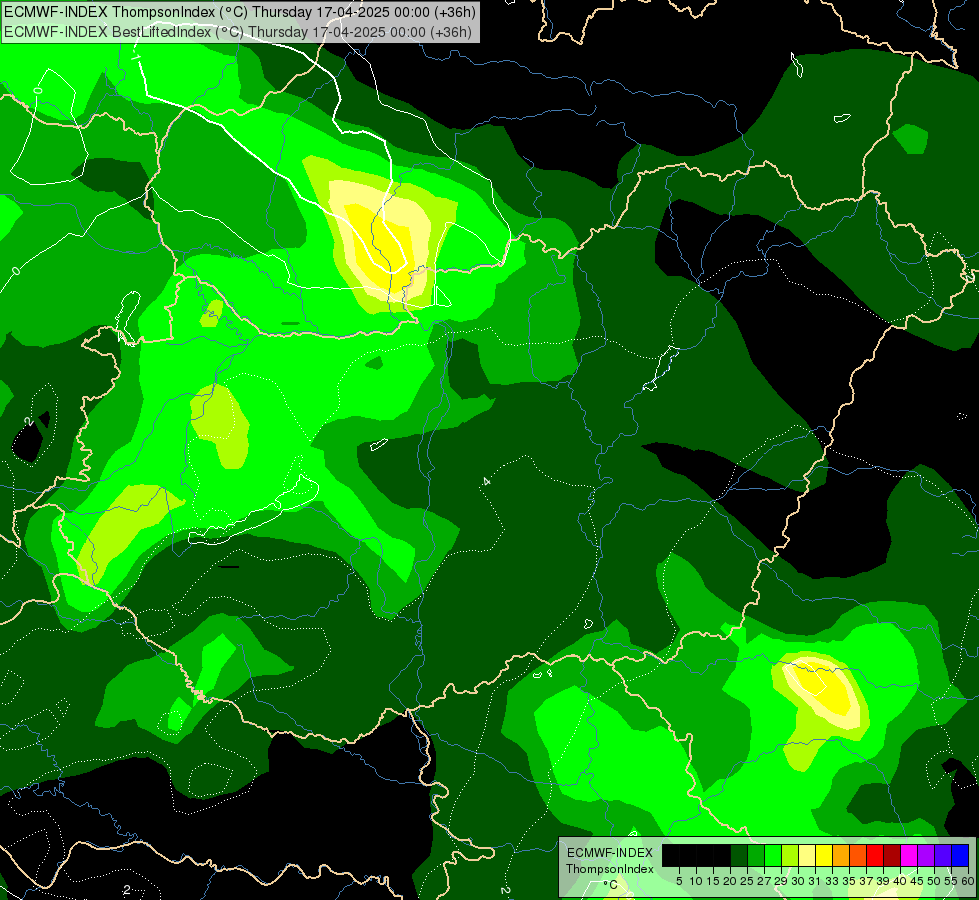Click the ThompsonIndex label in the legend box
Image resolution: width=979 pixels, height=900 pixels.
click(610, 869)
